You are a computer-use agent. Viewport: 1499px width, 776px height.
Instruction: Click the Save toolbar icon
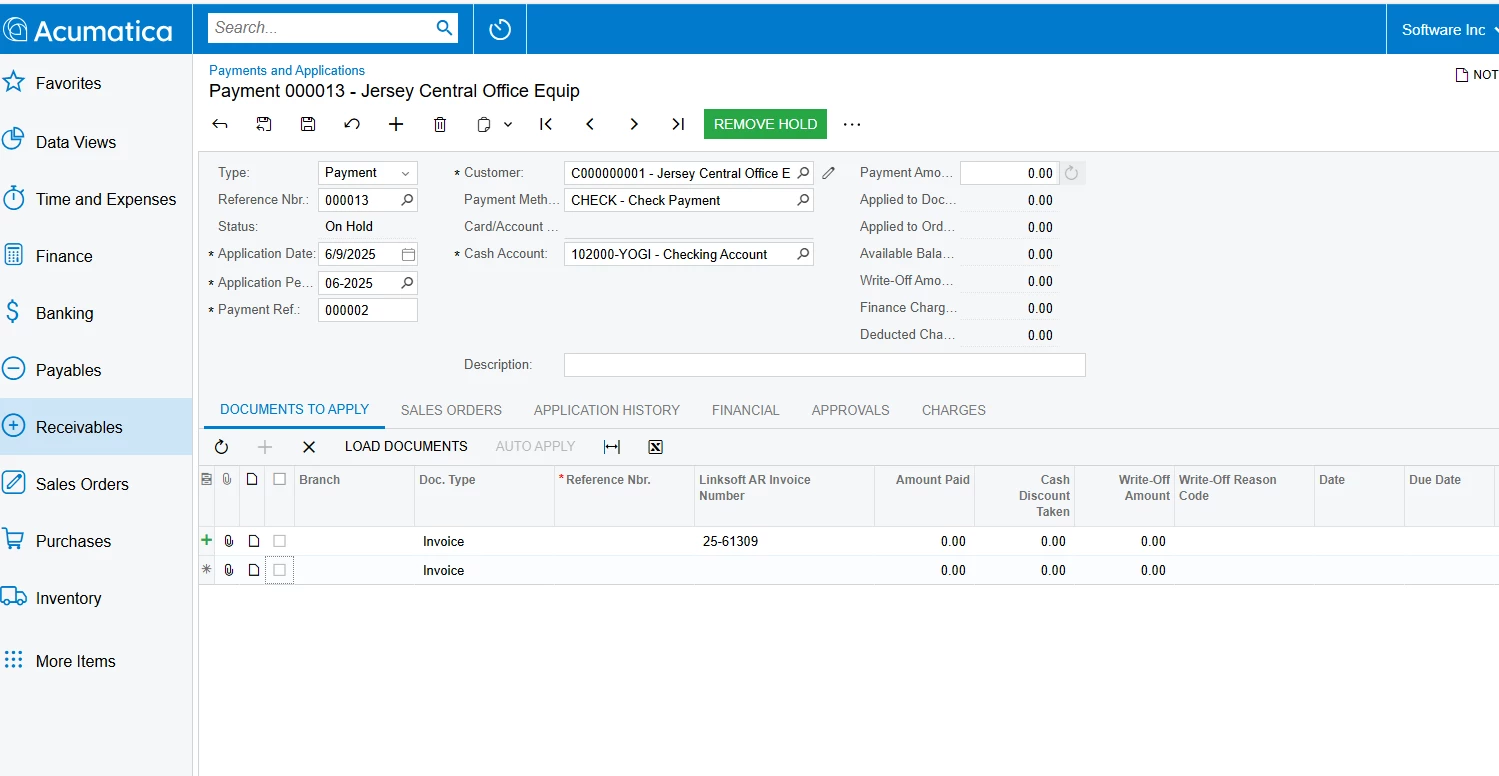pos(308,124)
